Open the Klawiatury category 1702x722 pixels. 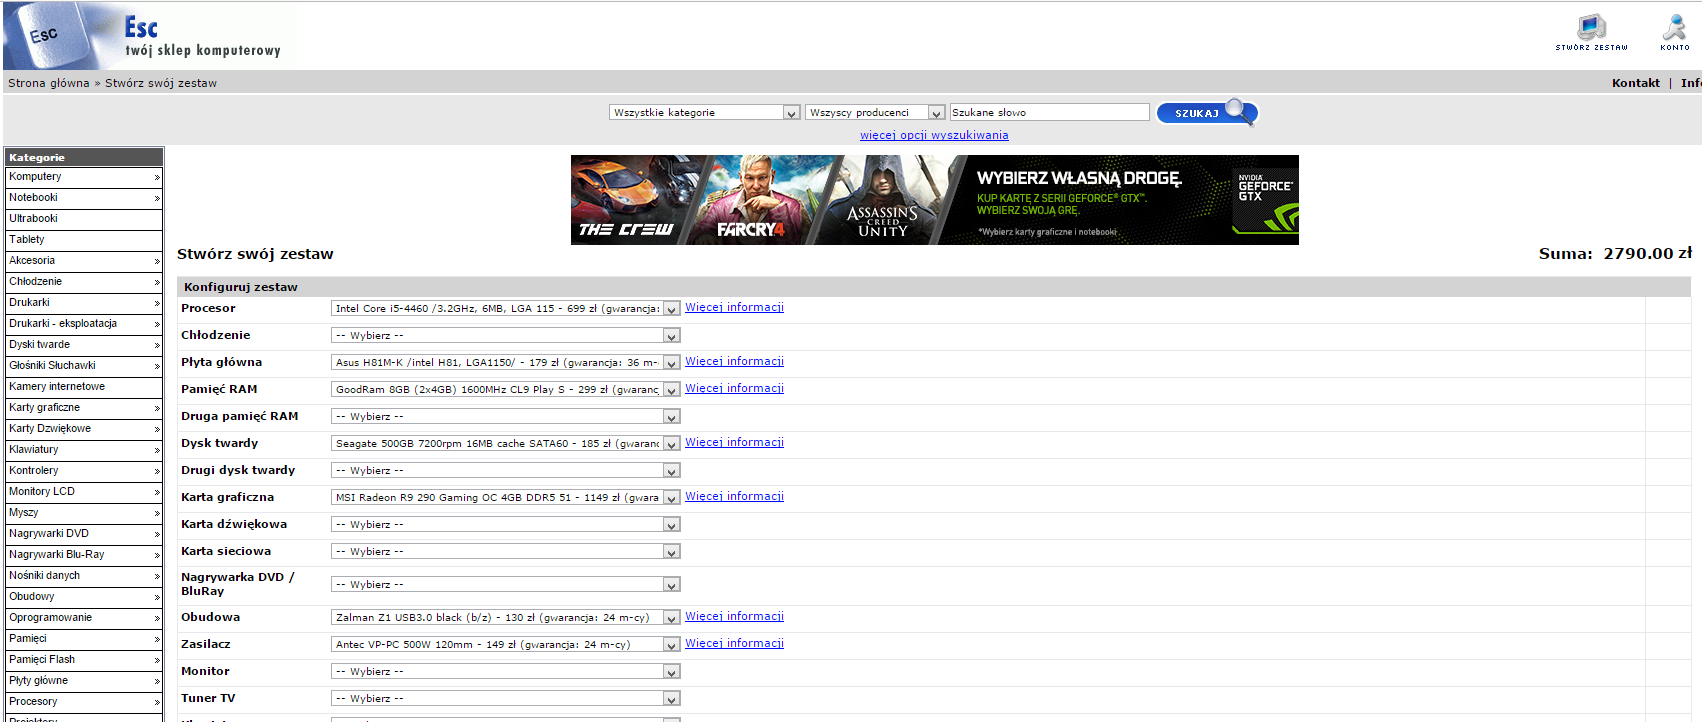click(x=84, y=450)
